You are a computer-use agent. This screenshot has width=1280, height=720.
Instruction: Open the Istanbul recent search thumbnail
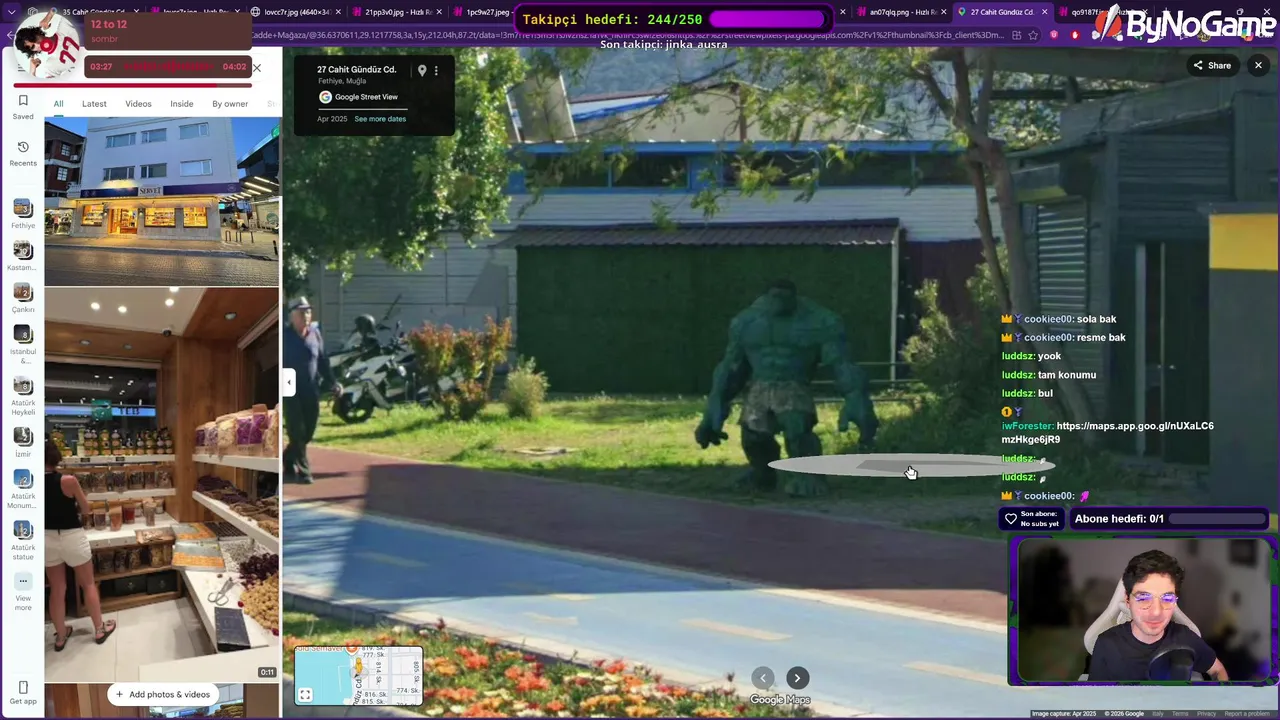23,334
